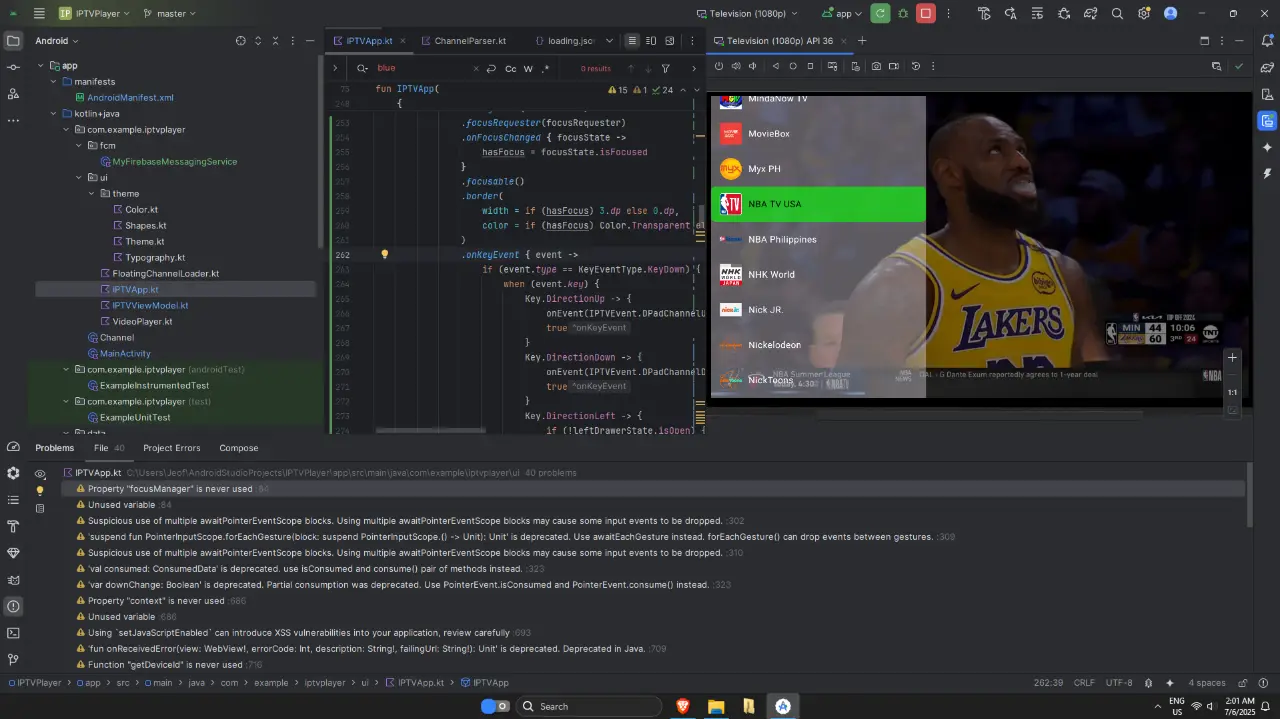1280x719 pixels.
Task: Switch to ChannelParser.kt tab
Action: pos(462,41)
